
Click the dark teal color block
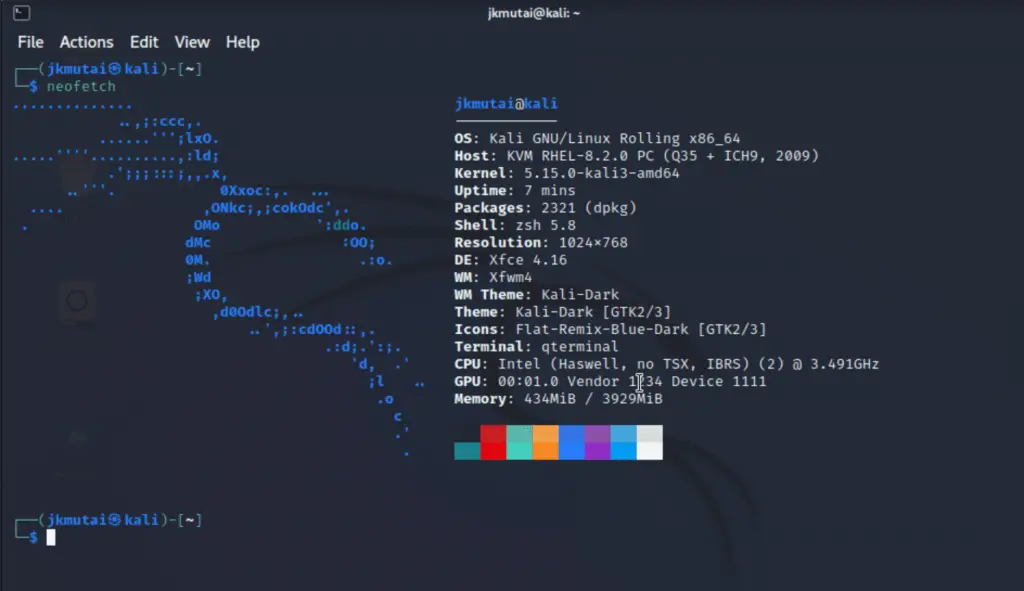coord(467,451)
